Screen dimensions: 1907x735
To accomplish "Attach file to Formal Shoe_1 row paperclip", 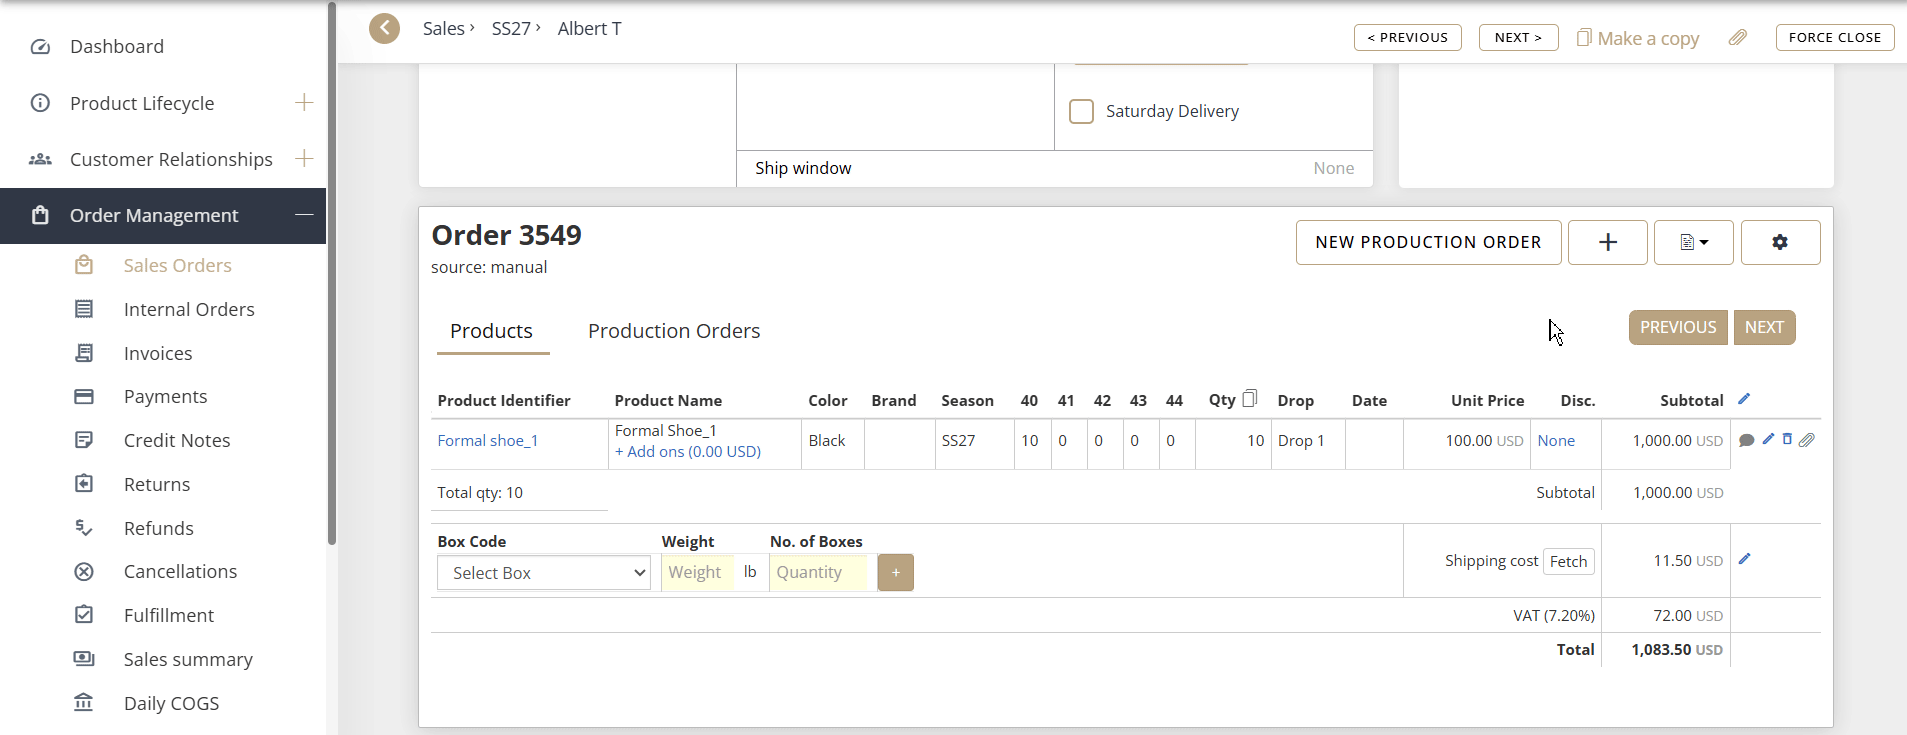I will click(1807, 440).
